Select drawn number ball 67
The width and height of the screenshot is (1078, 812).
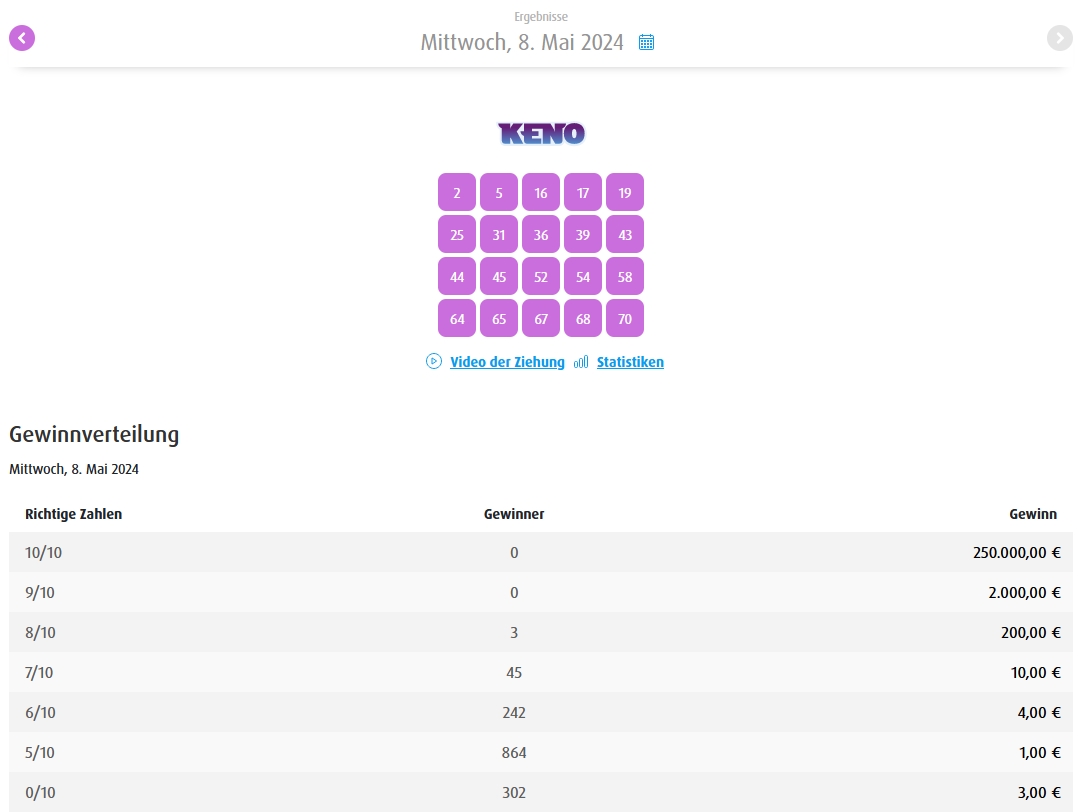[x=541, y=318]
